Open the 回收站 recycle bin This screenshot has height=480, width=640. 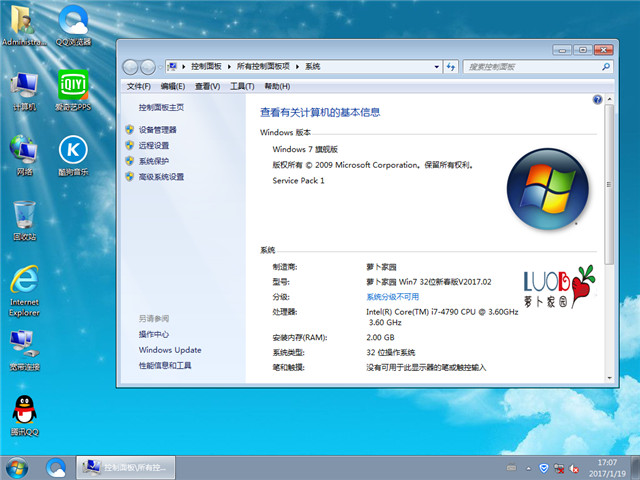[x=24, y=220]
